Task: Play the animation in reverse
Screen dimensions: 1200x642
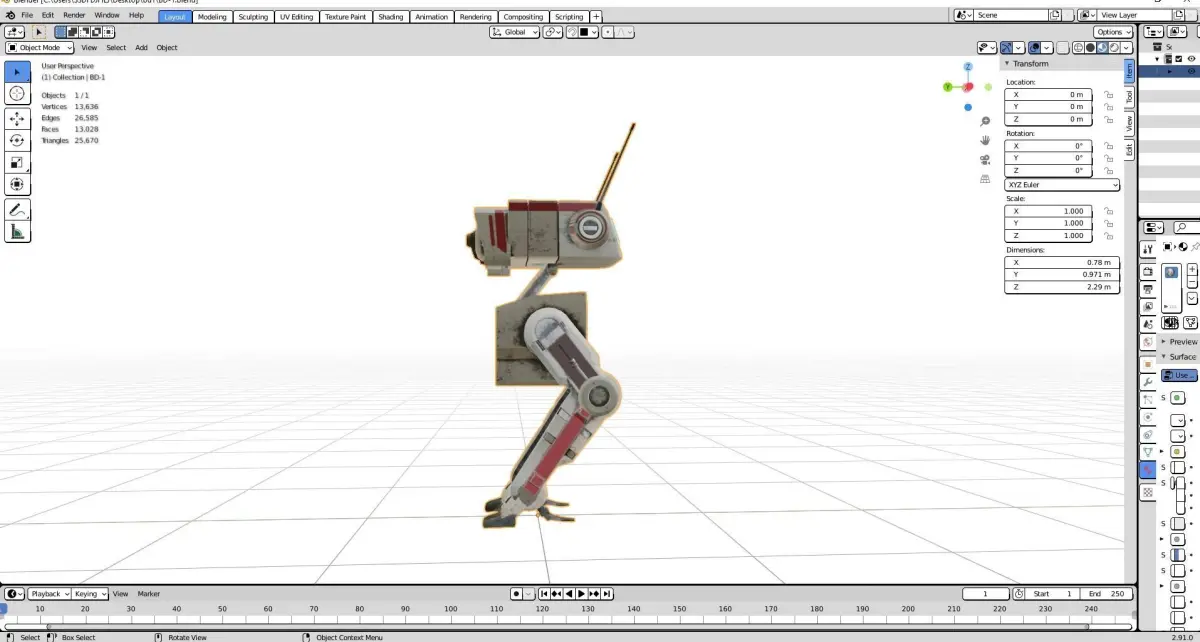Action: (570, 594)
